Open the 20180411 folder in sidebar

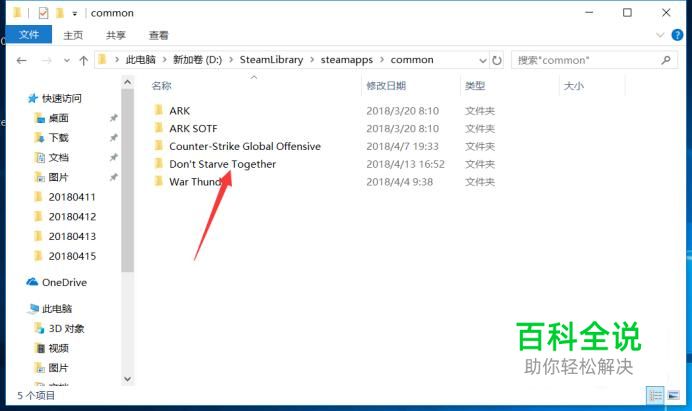72,197
